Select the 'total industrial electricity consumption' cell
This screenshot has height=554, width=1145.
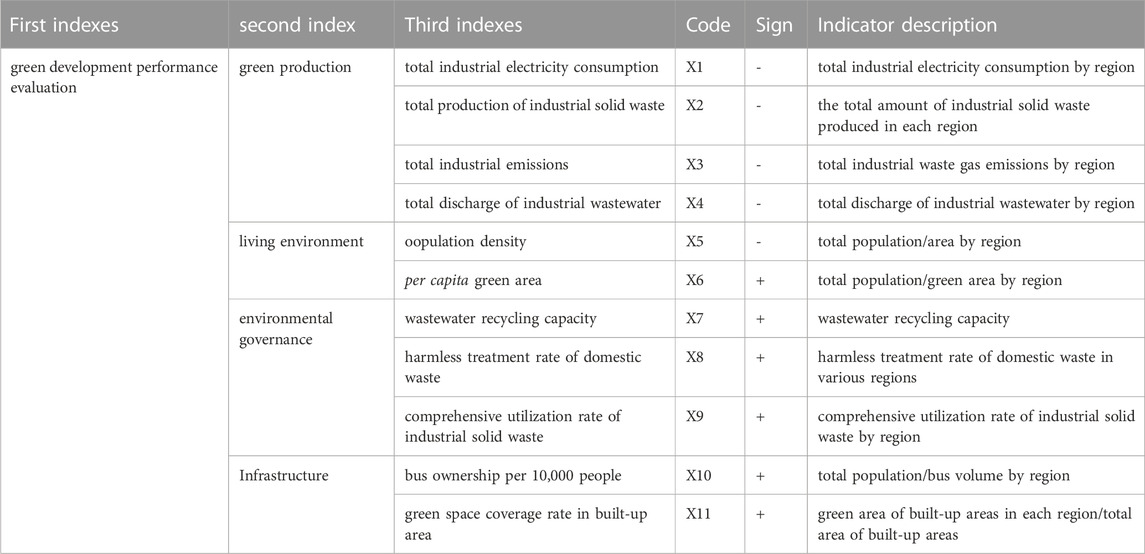coord(535,67)
